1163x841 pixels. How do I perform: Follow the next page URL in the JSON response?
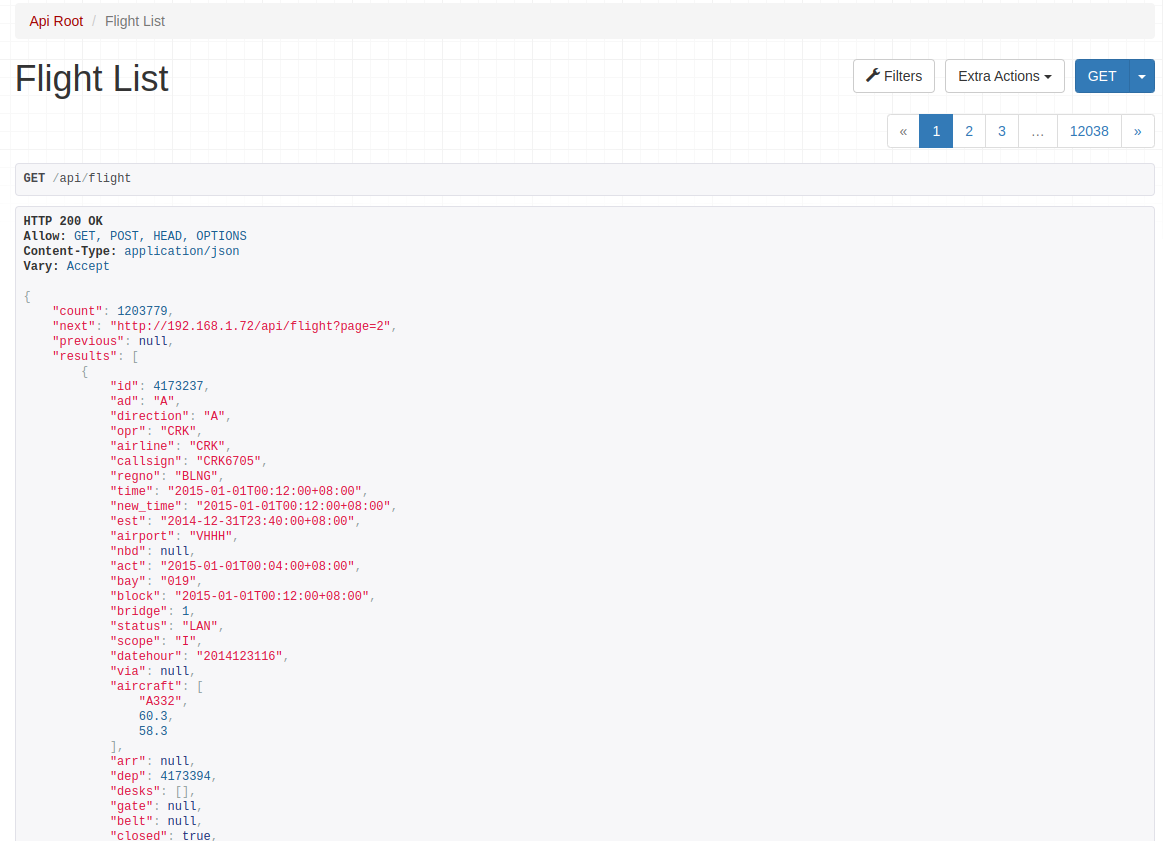click(251, 326)
